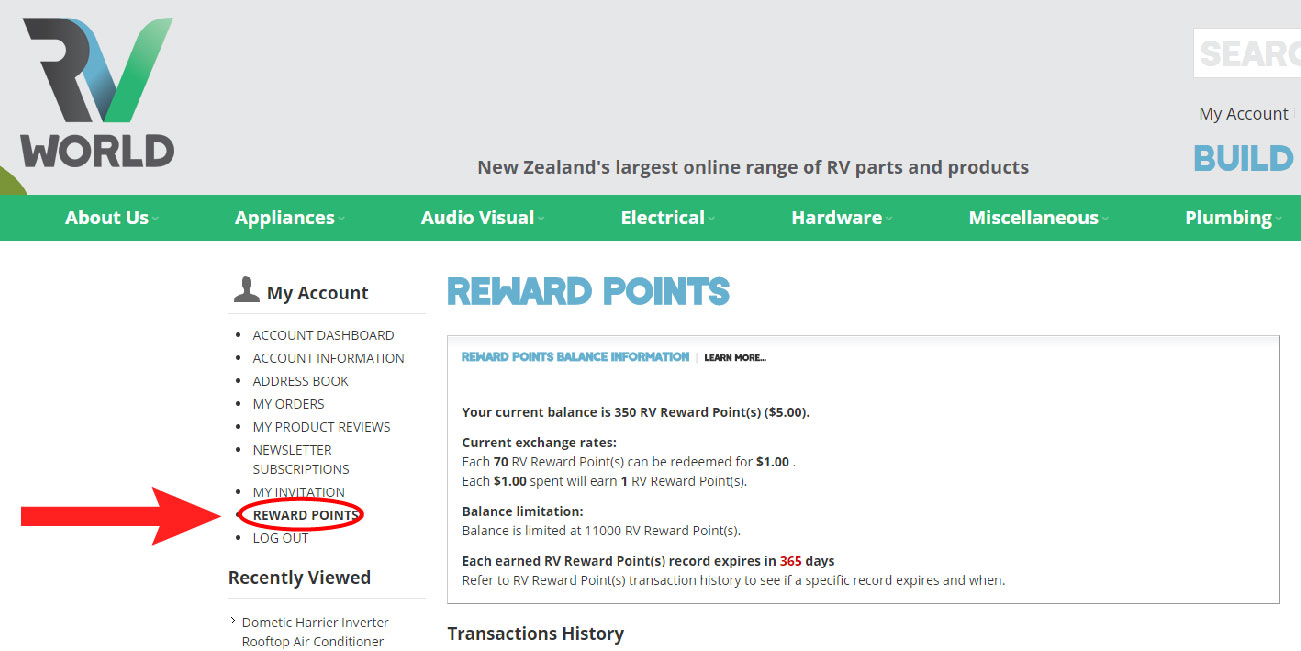
Task: Open Account Information page
Action: (x=328, y=358)
